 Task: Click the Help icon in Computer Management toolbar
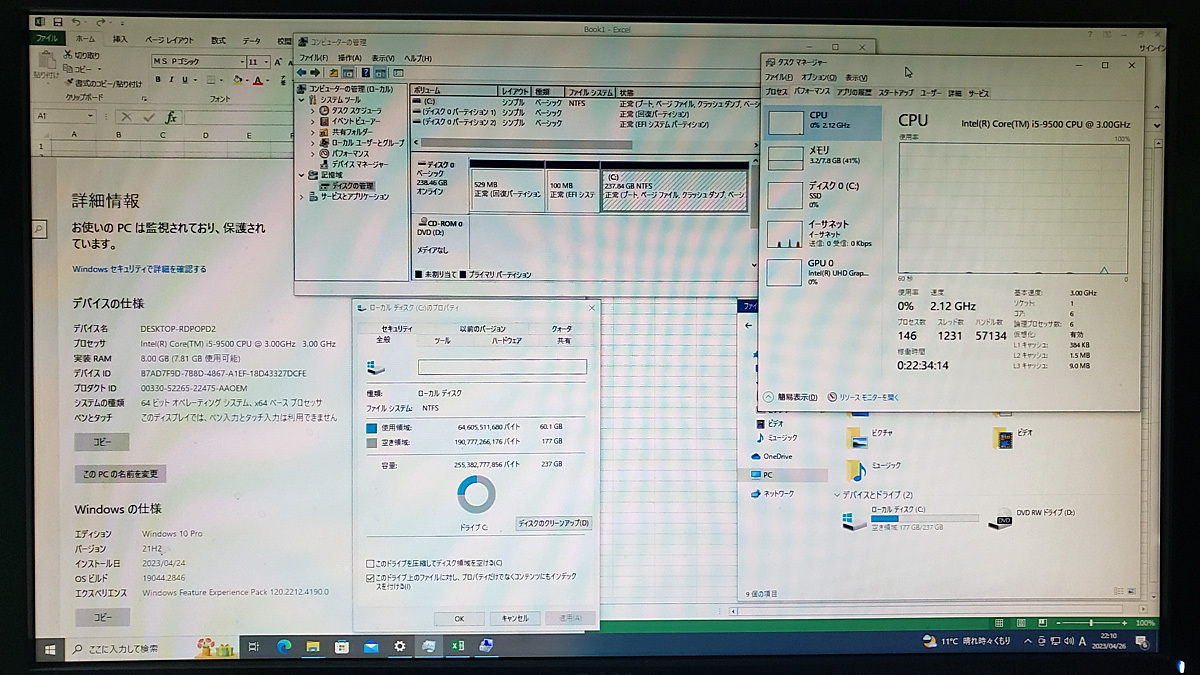[x=366, y=72]
